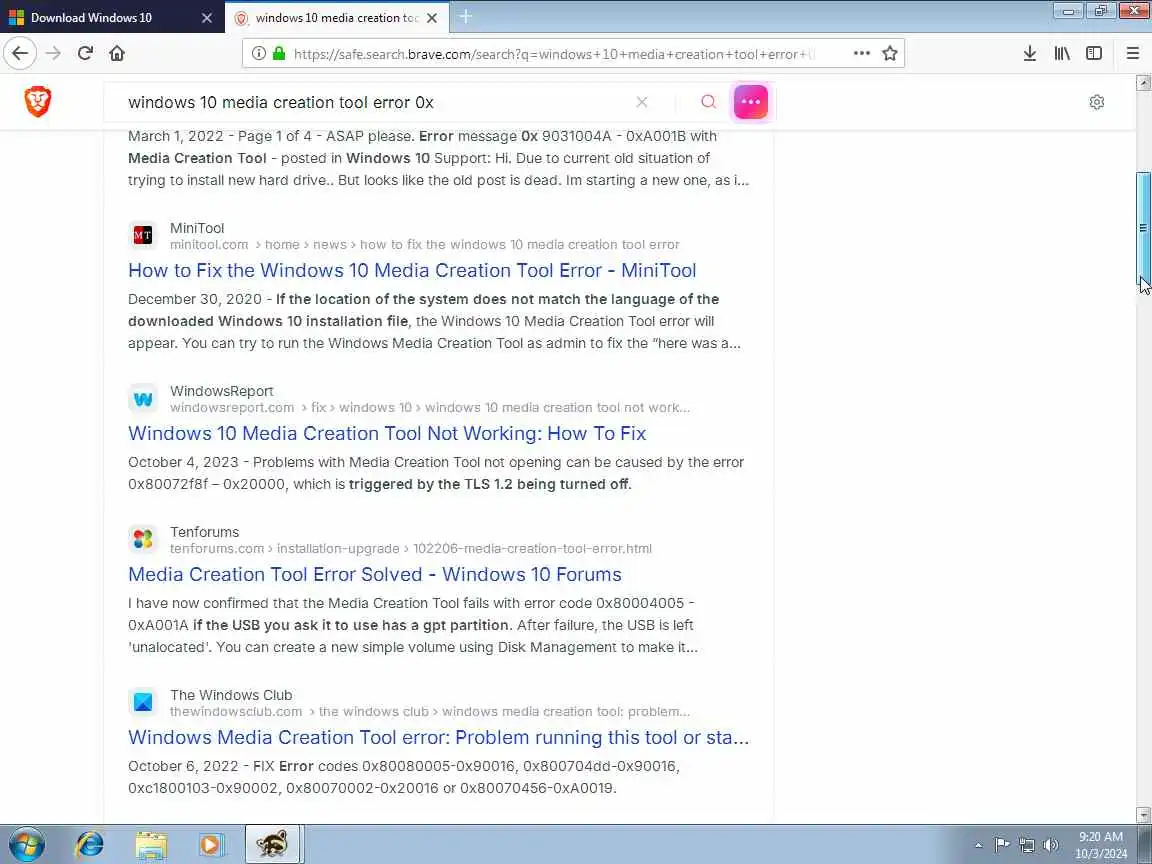
Task: Click the raccoon app taskbar icon
Action: [x=273, y=844]
